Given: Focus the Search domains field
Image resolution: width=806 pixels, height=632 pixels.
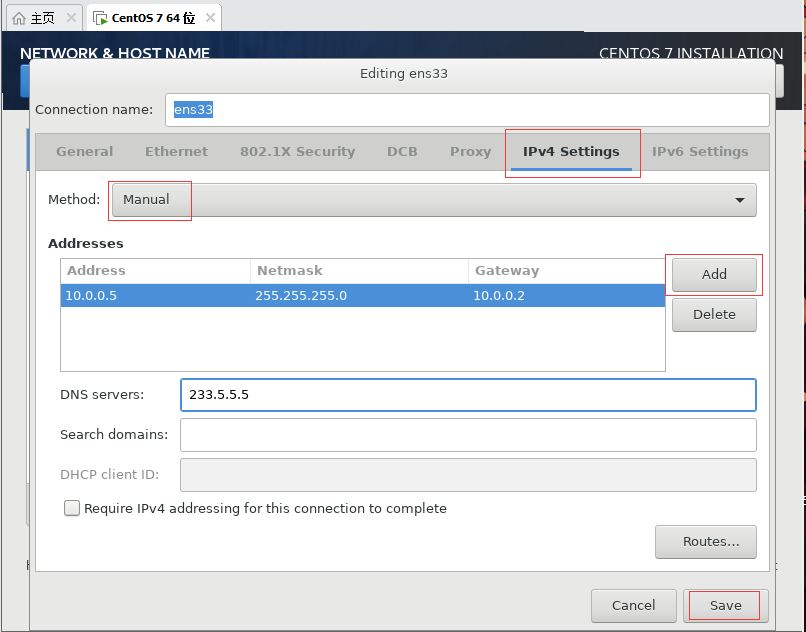Looking at the screenshot, I should point(468,435).
